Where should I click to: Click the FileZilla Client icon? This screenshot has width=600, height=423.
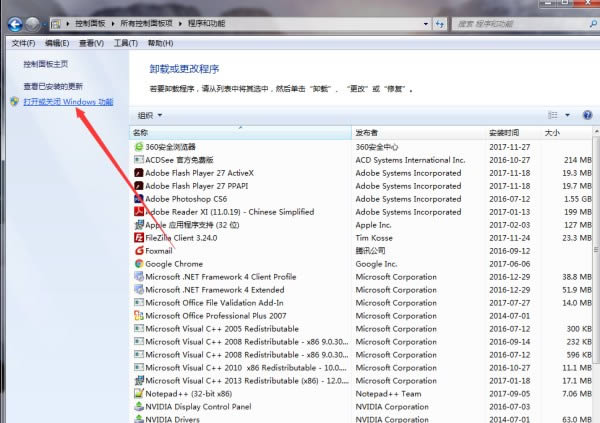tap(139, 238)
